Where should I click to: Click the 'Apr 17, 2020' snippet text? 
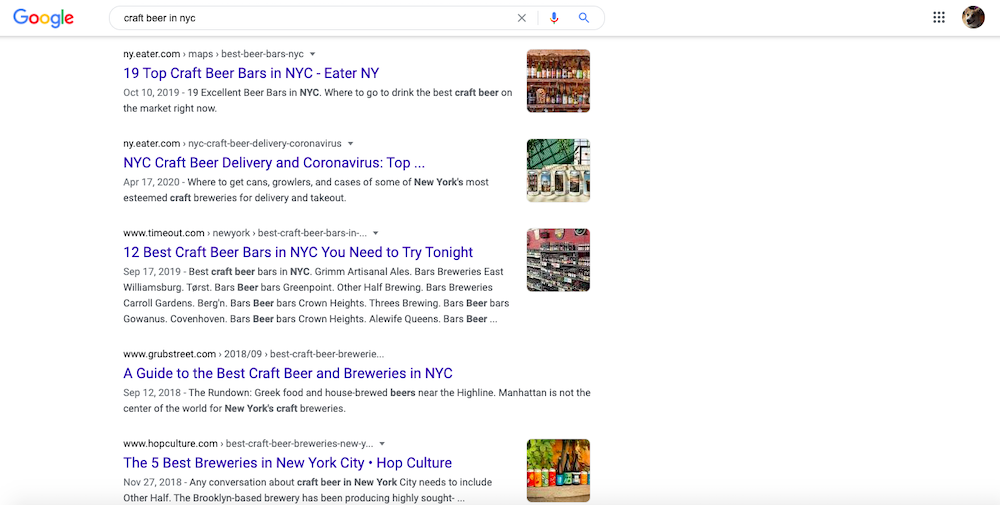point(151,182)
